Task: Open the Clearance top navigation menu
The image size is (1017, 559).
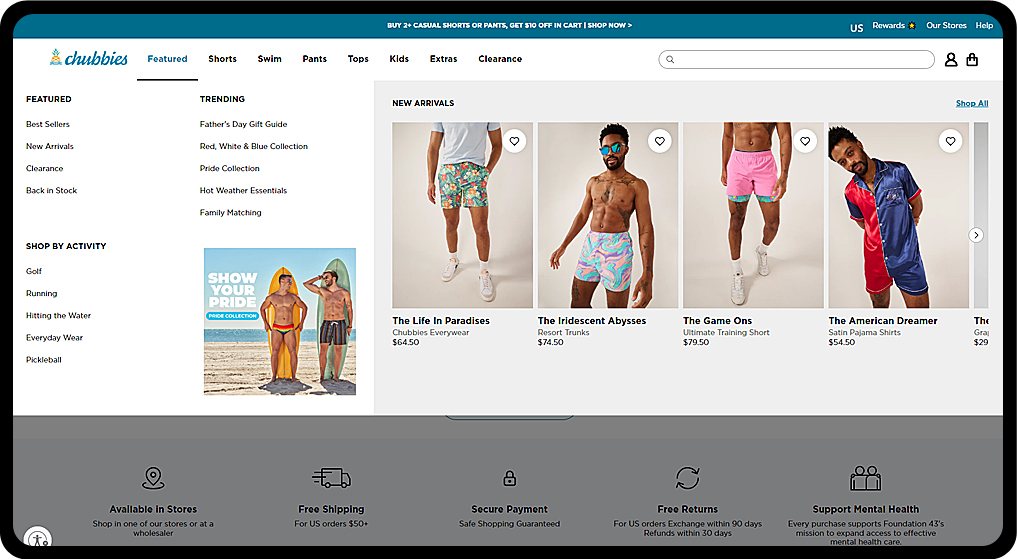Action: pos(500,59)
